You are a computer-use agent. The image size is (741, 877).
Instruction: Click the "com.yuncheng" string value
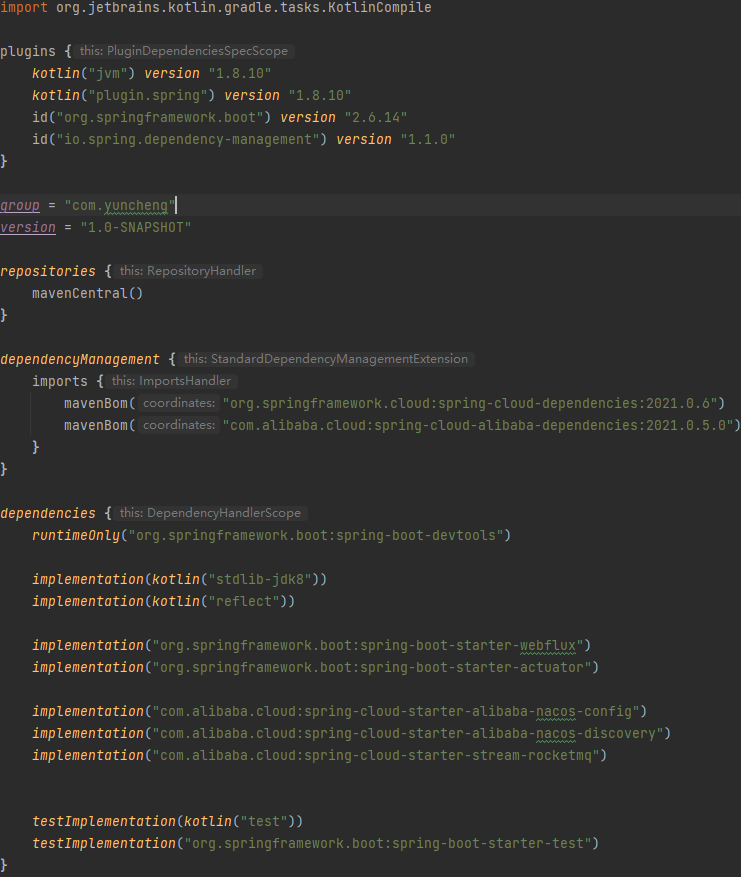(120, 206)
